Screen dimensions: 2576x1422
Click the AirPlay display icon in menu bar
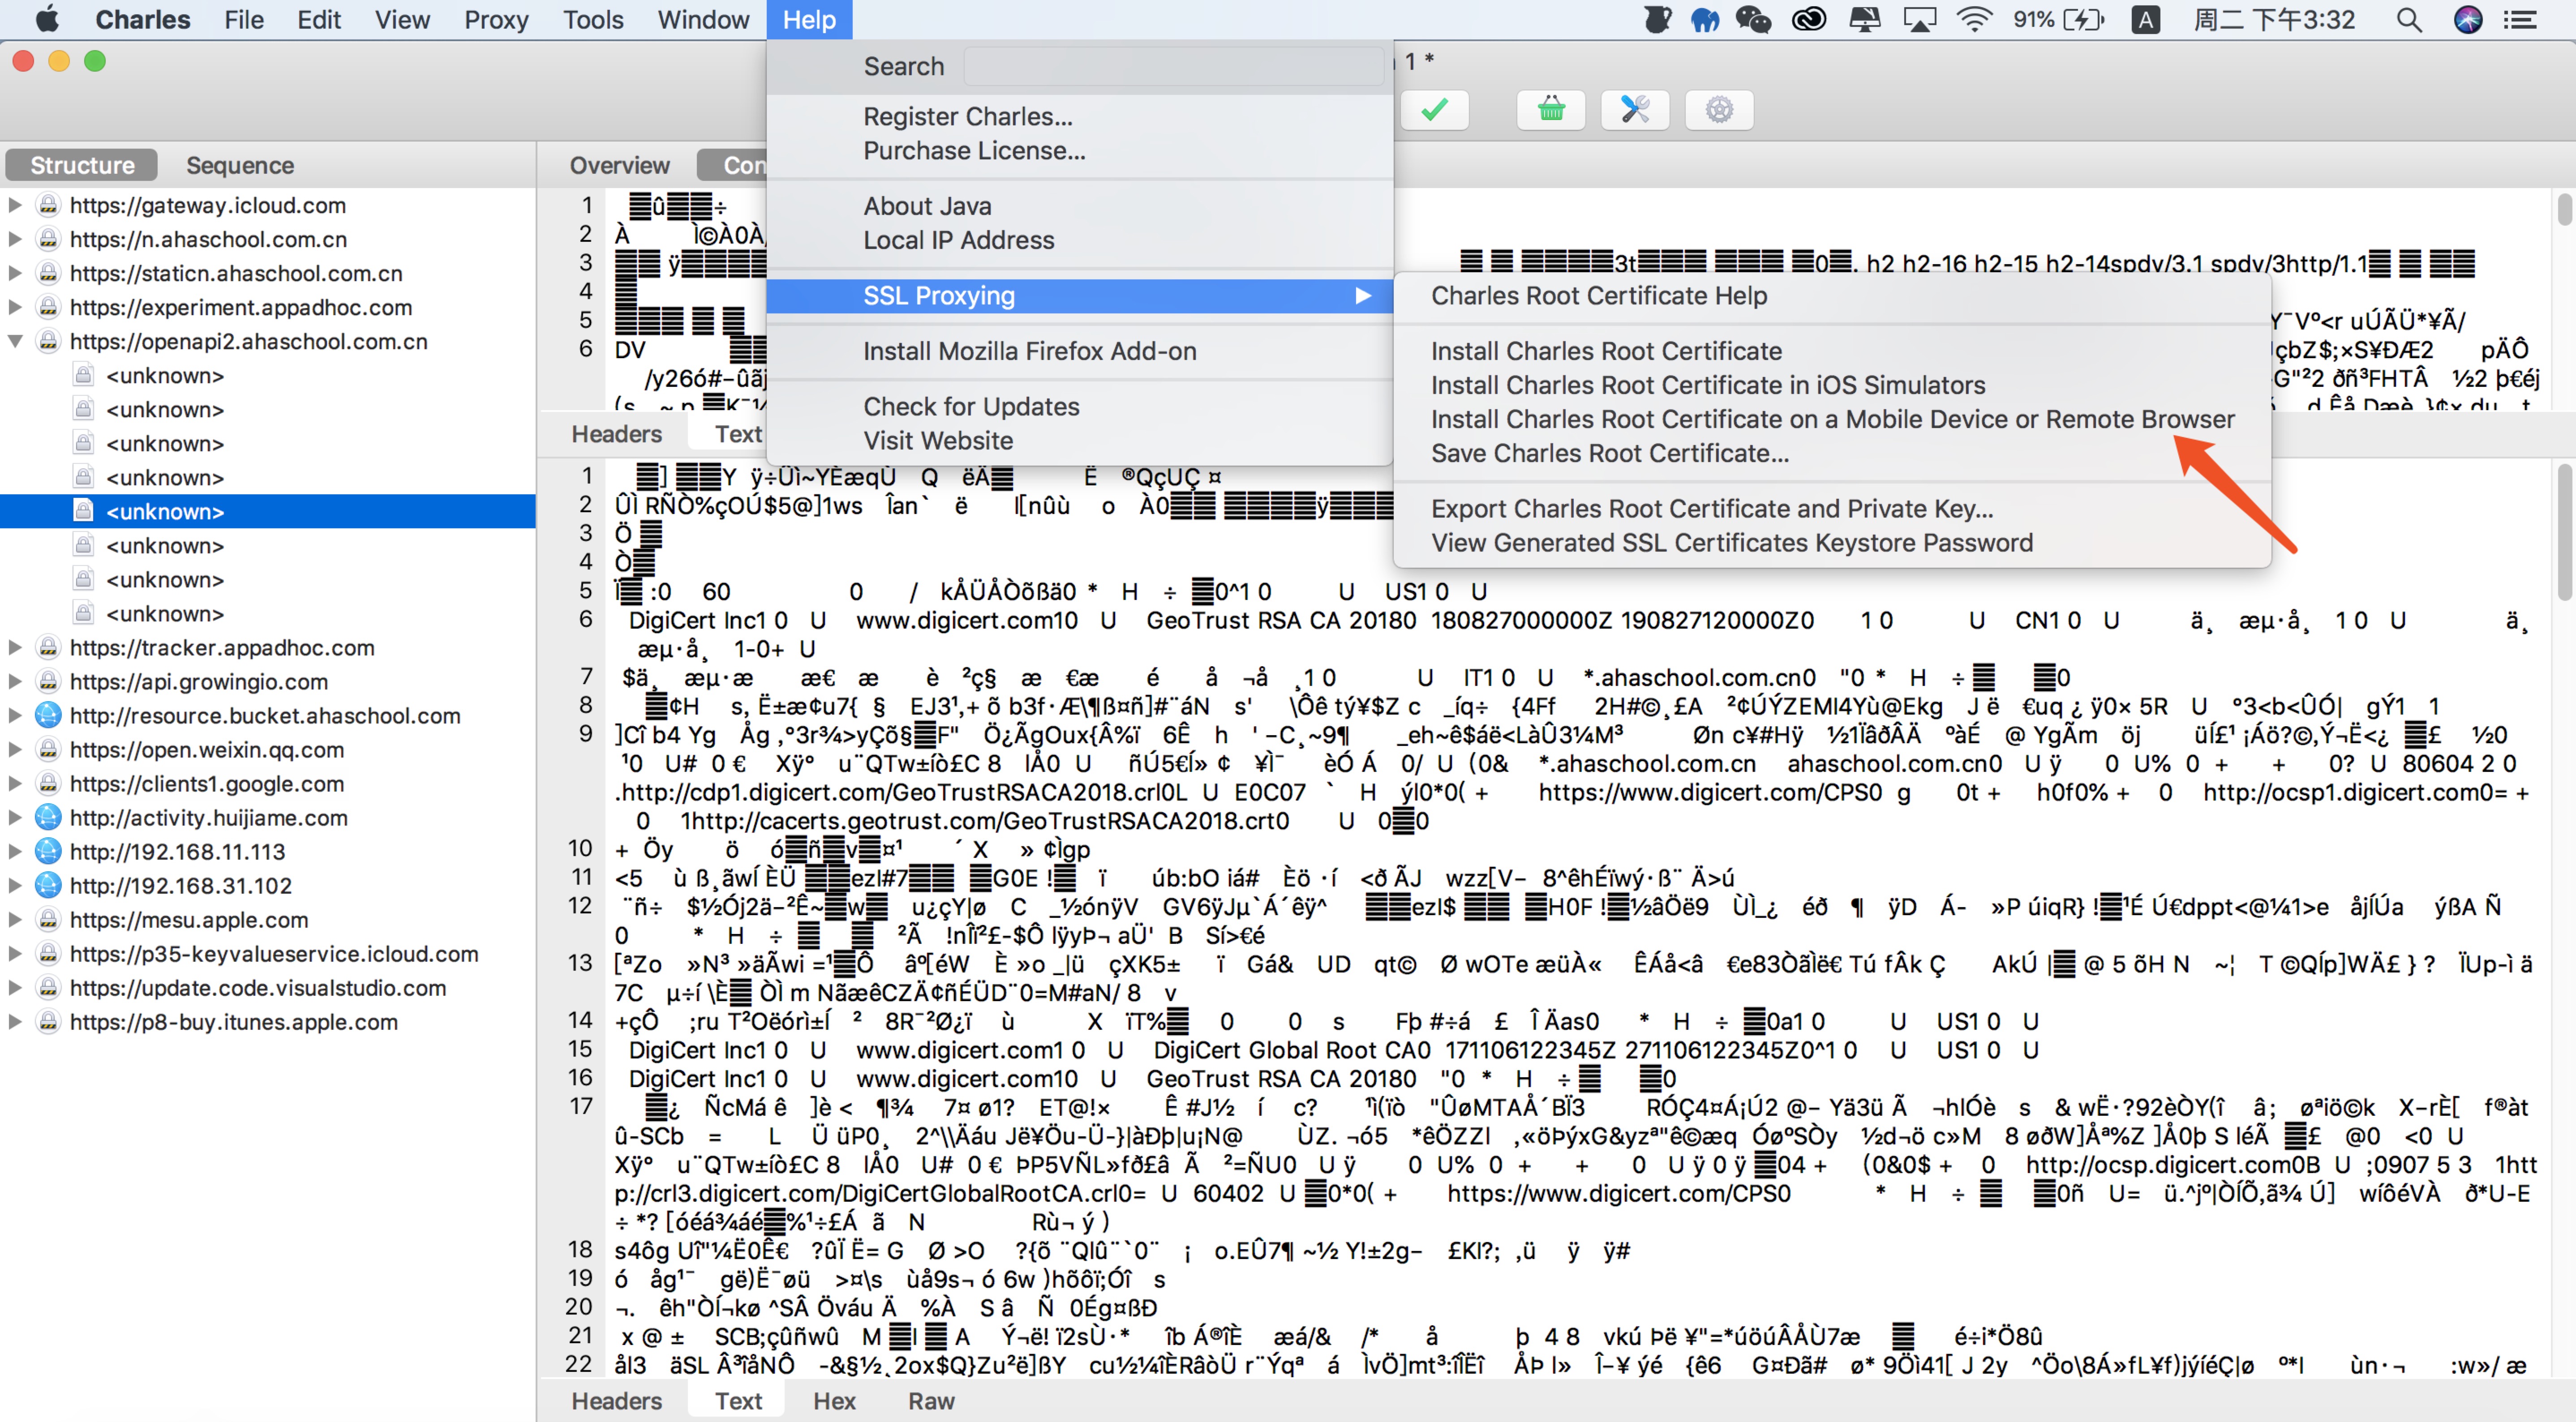pyautogui.click(x=1919, y=20)
